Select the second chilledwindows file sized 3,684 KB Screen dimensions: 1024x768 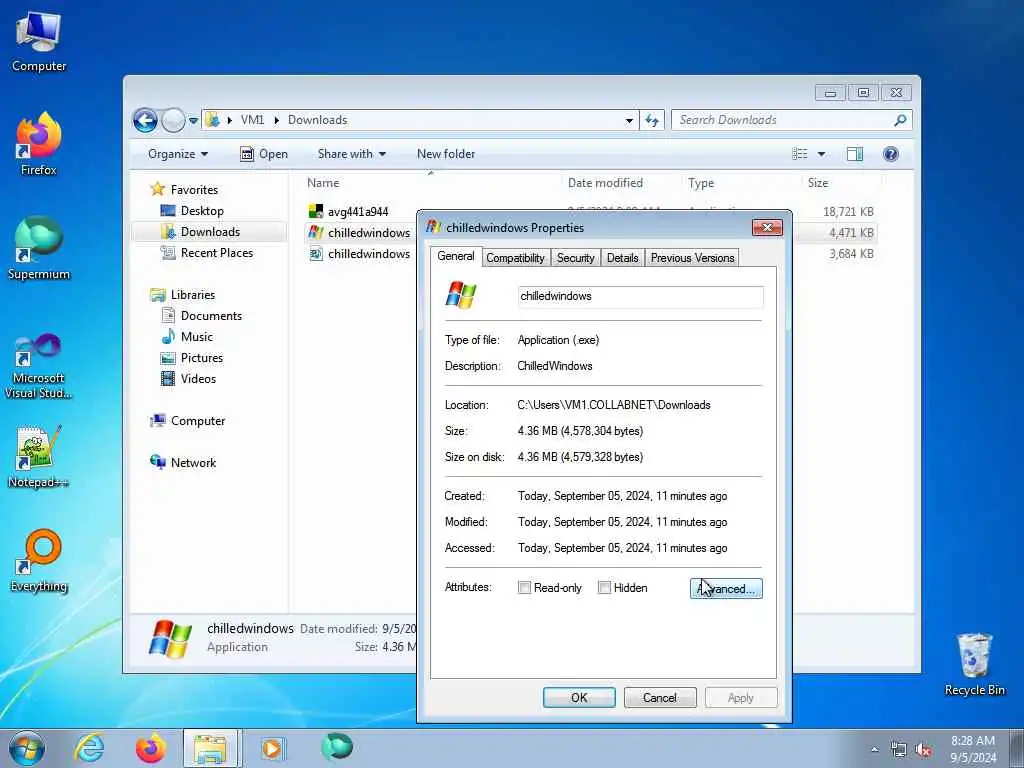[x=360, y=253]
